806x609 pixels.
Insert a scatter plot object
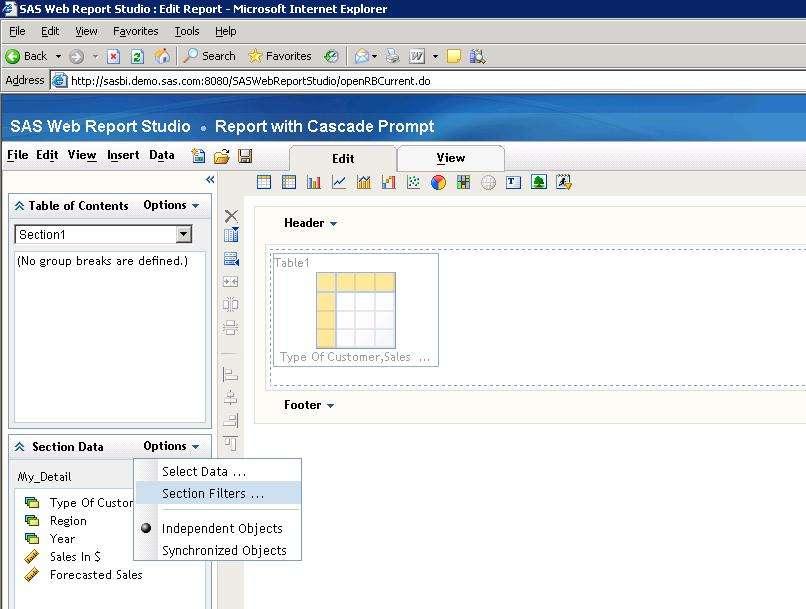point(413,182)
